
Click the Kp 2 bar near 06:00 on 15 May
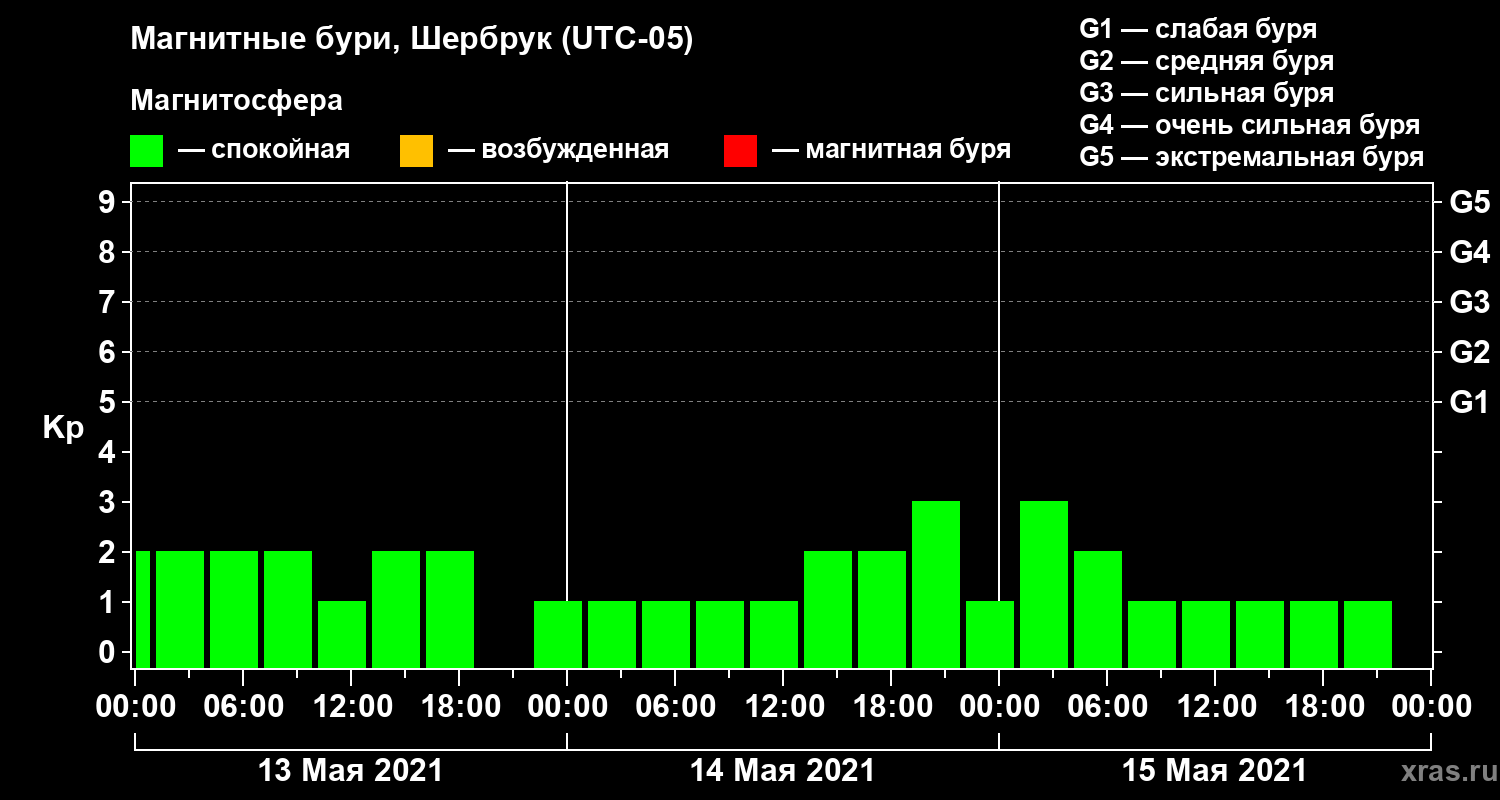point(1098,609)
